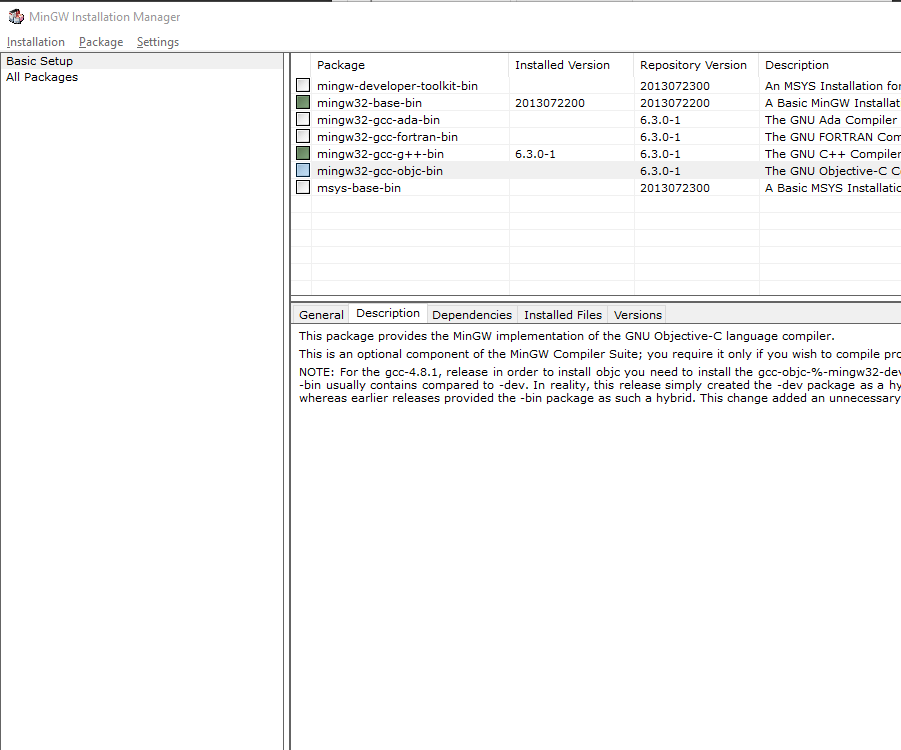Click "A Basic MSYS Installation" description cell
Viewport: 901px width, 750px height.
click(832, 188)
